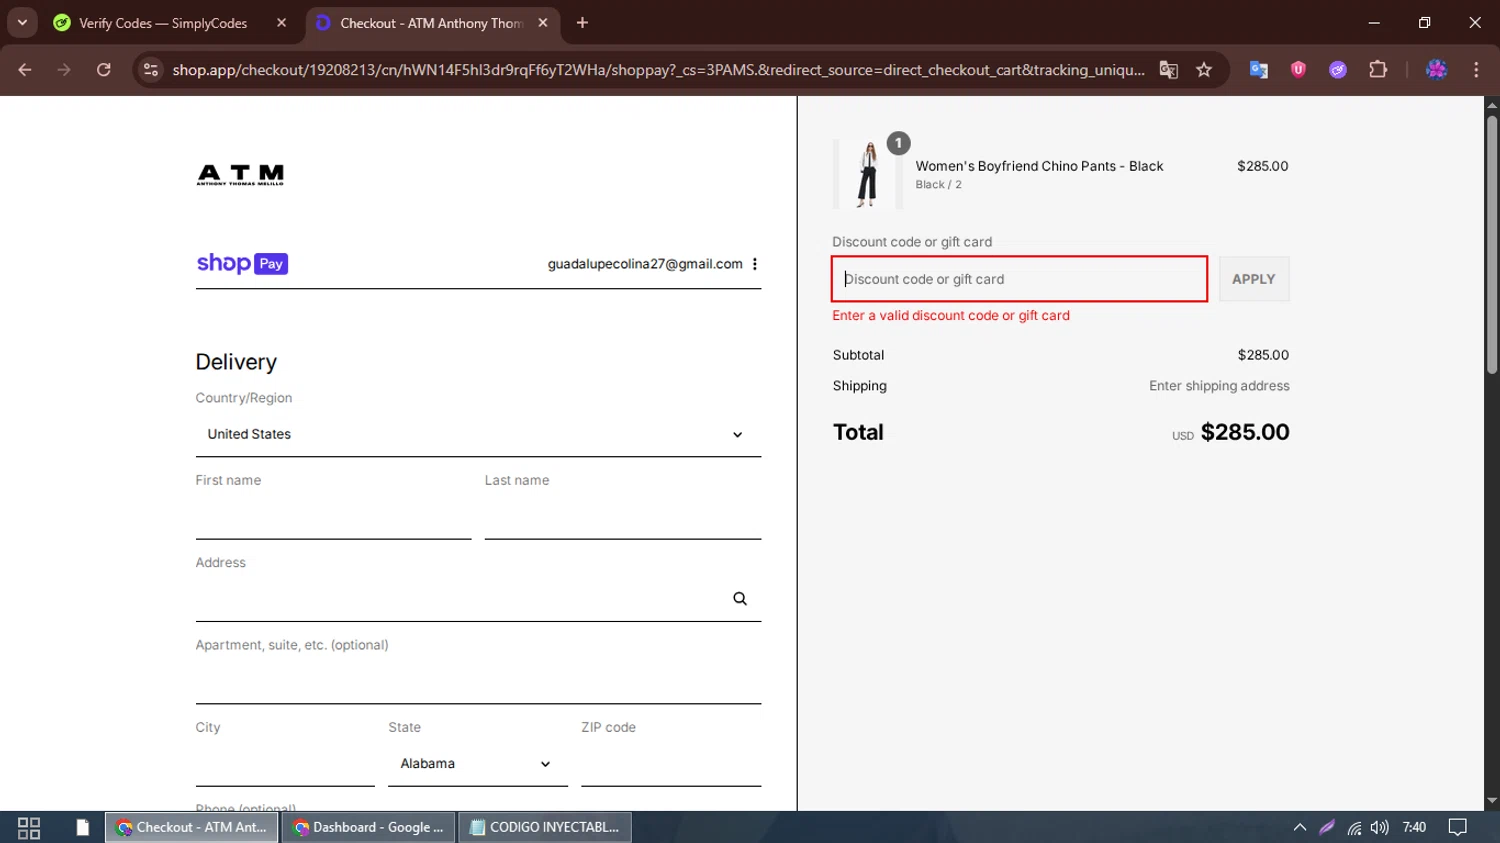
Task: Click the shop.app URL in address bar
Action: [658, 69]
